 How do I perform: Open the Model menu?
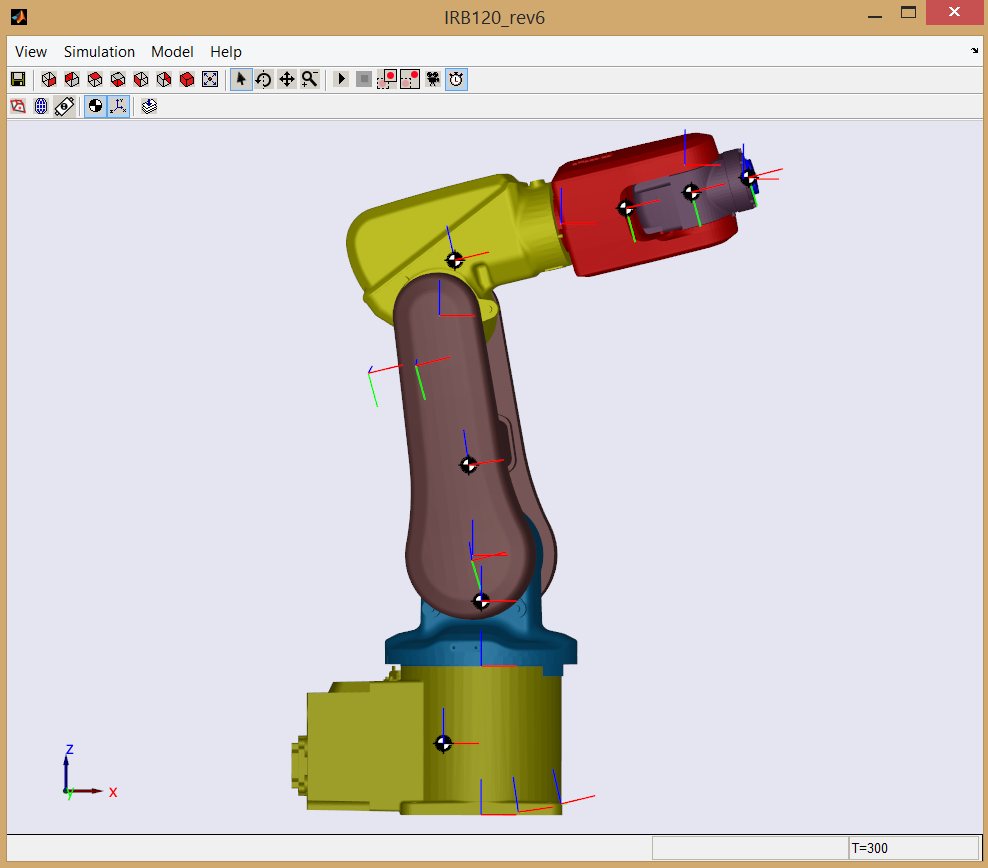(172, 52)
